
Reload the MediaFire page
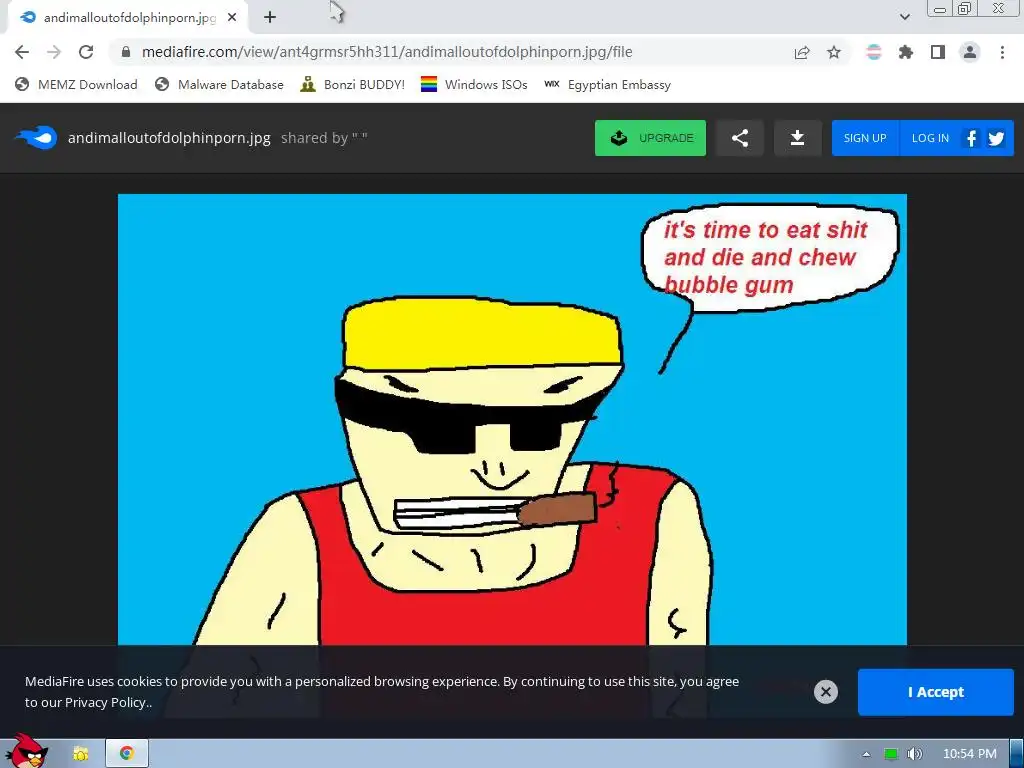[x=86, y=52]
